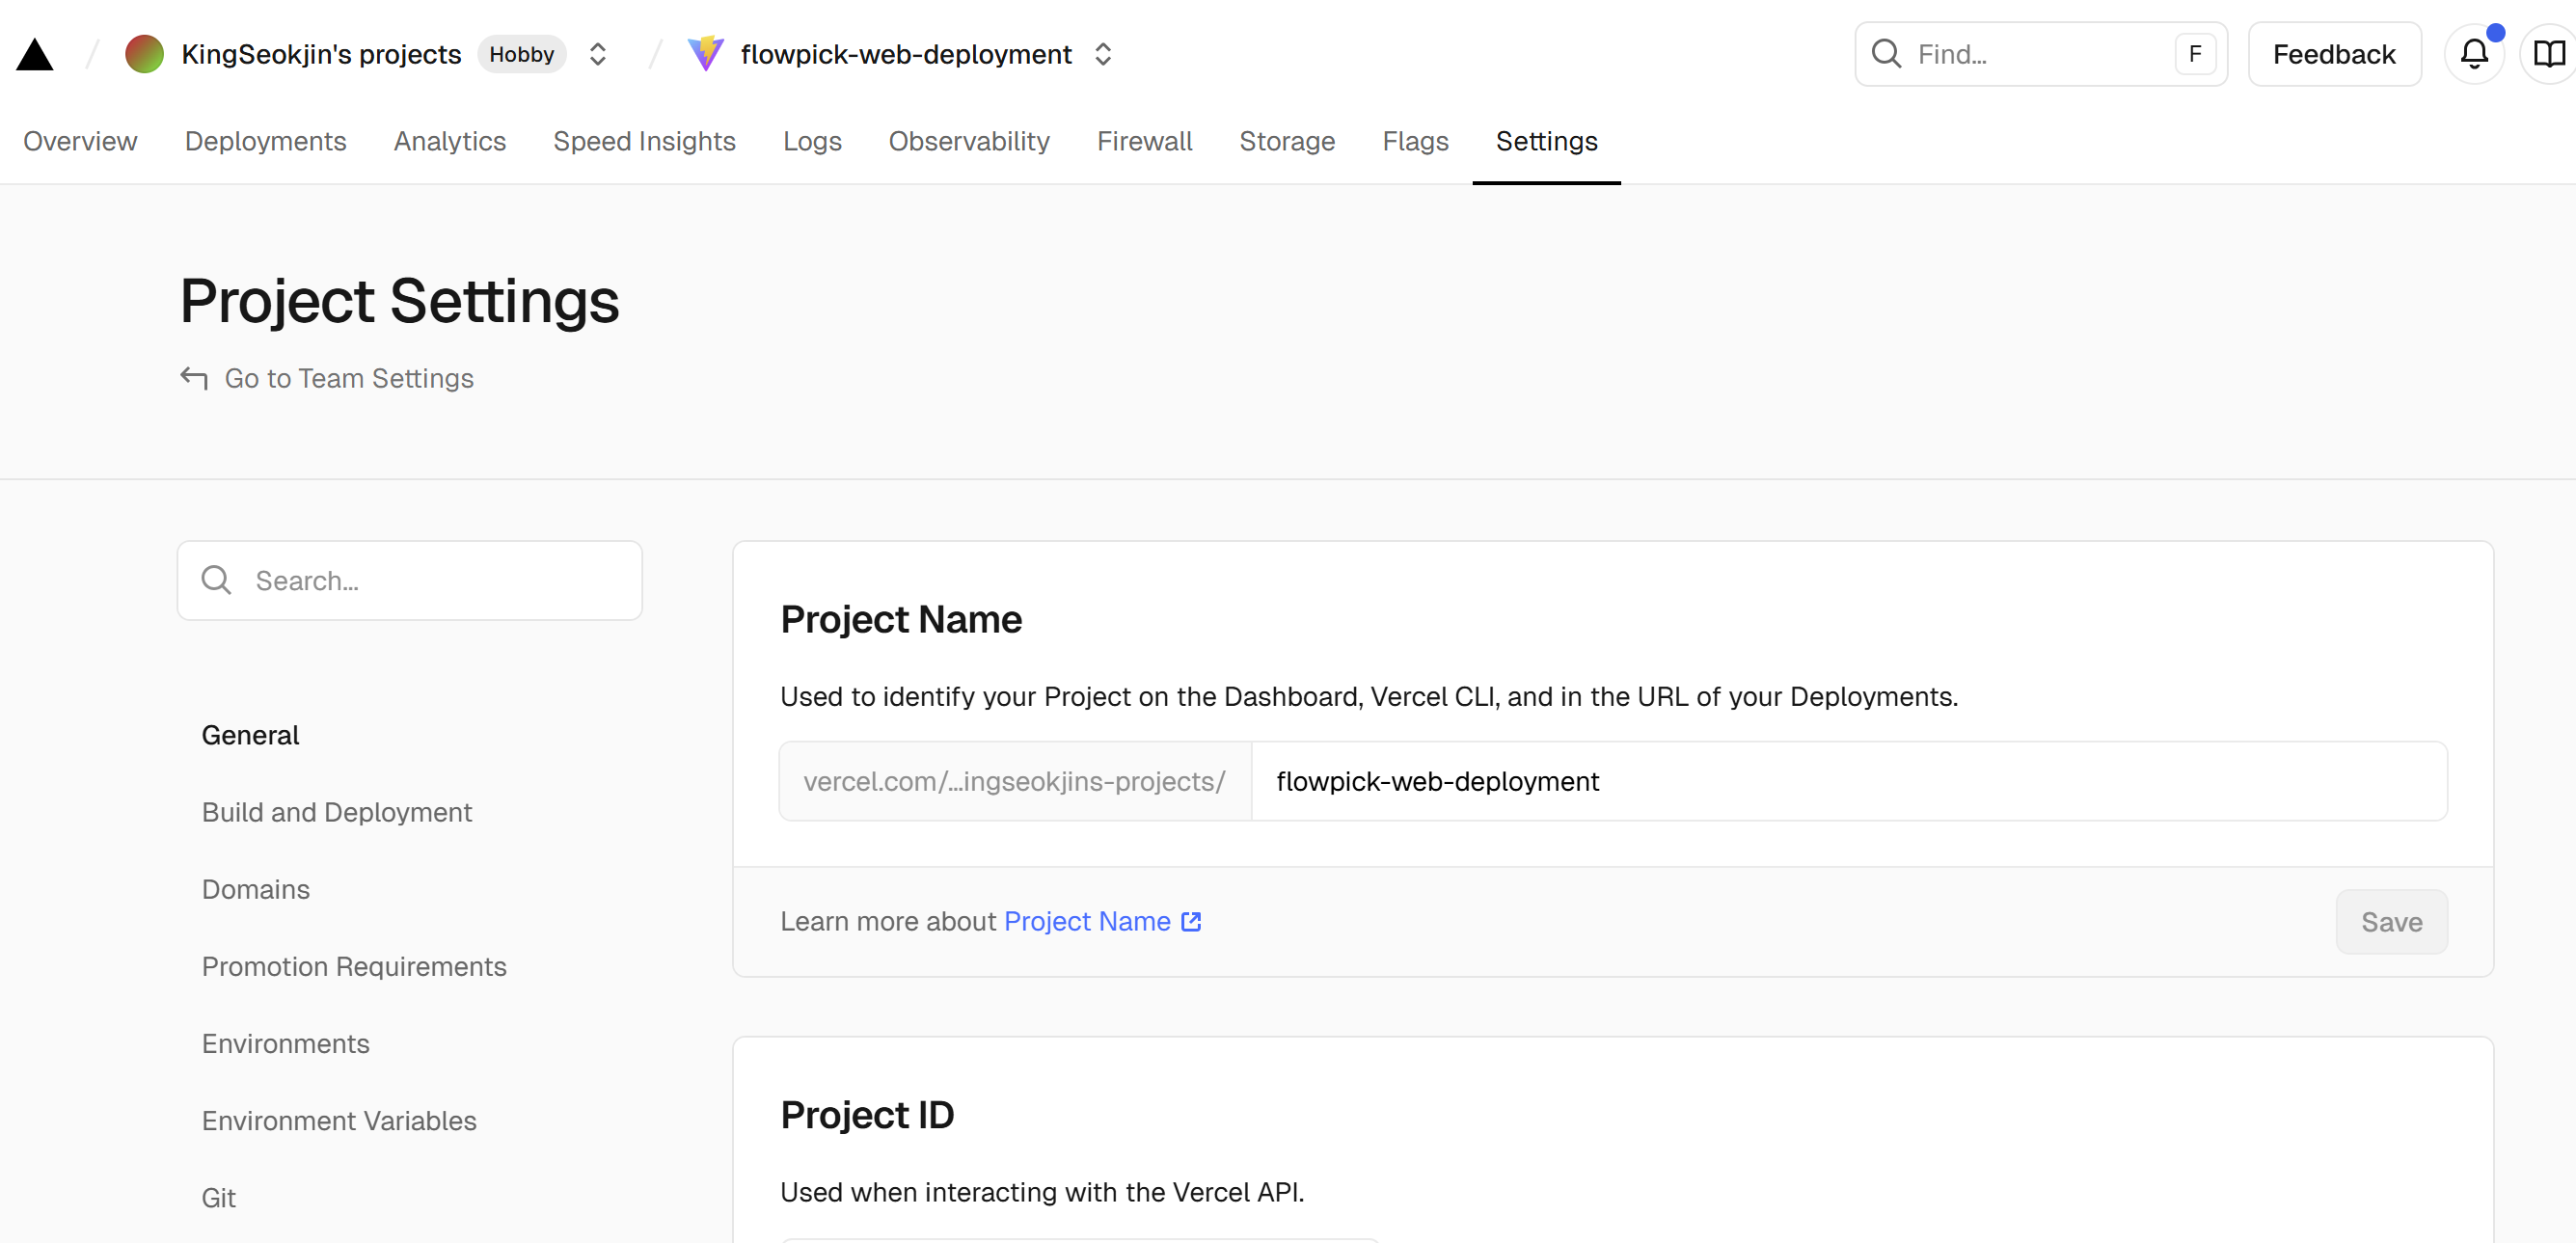Click Save under Project Name
The image size is (2576, 1243).
2391,921
